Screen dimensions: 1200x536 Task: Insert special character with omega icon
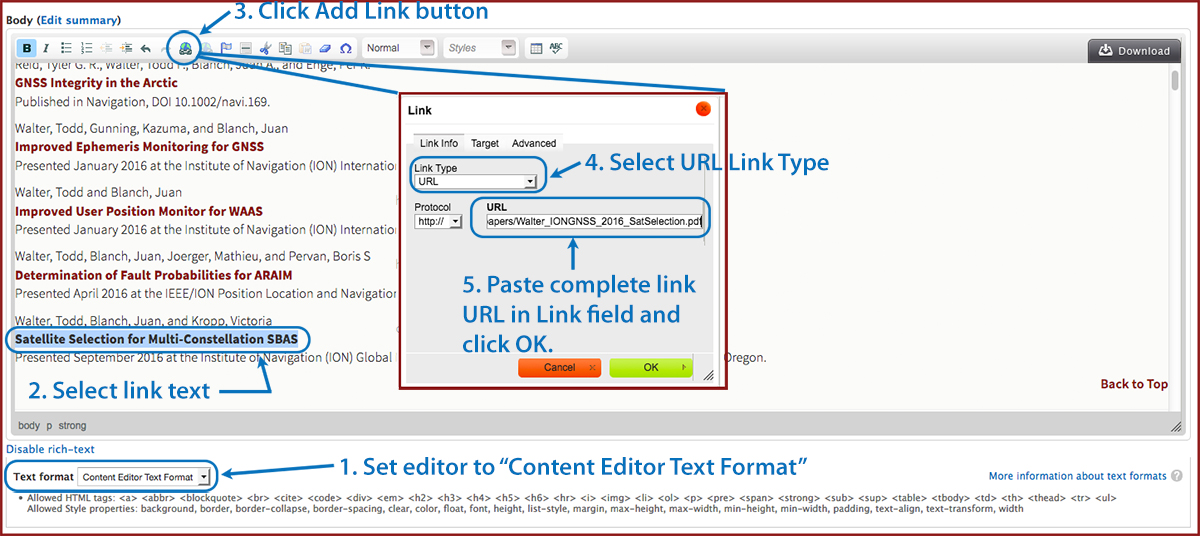click(346, 48)
